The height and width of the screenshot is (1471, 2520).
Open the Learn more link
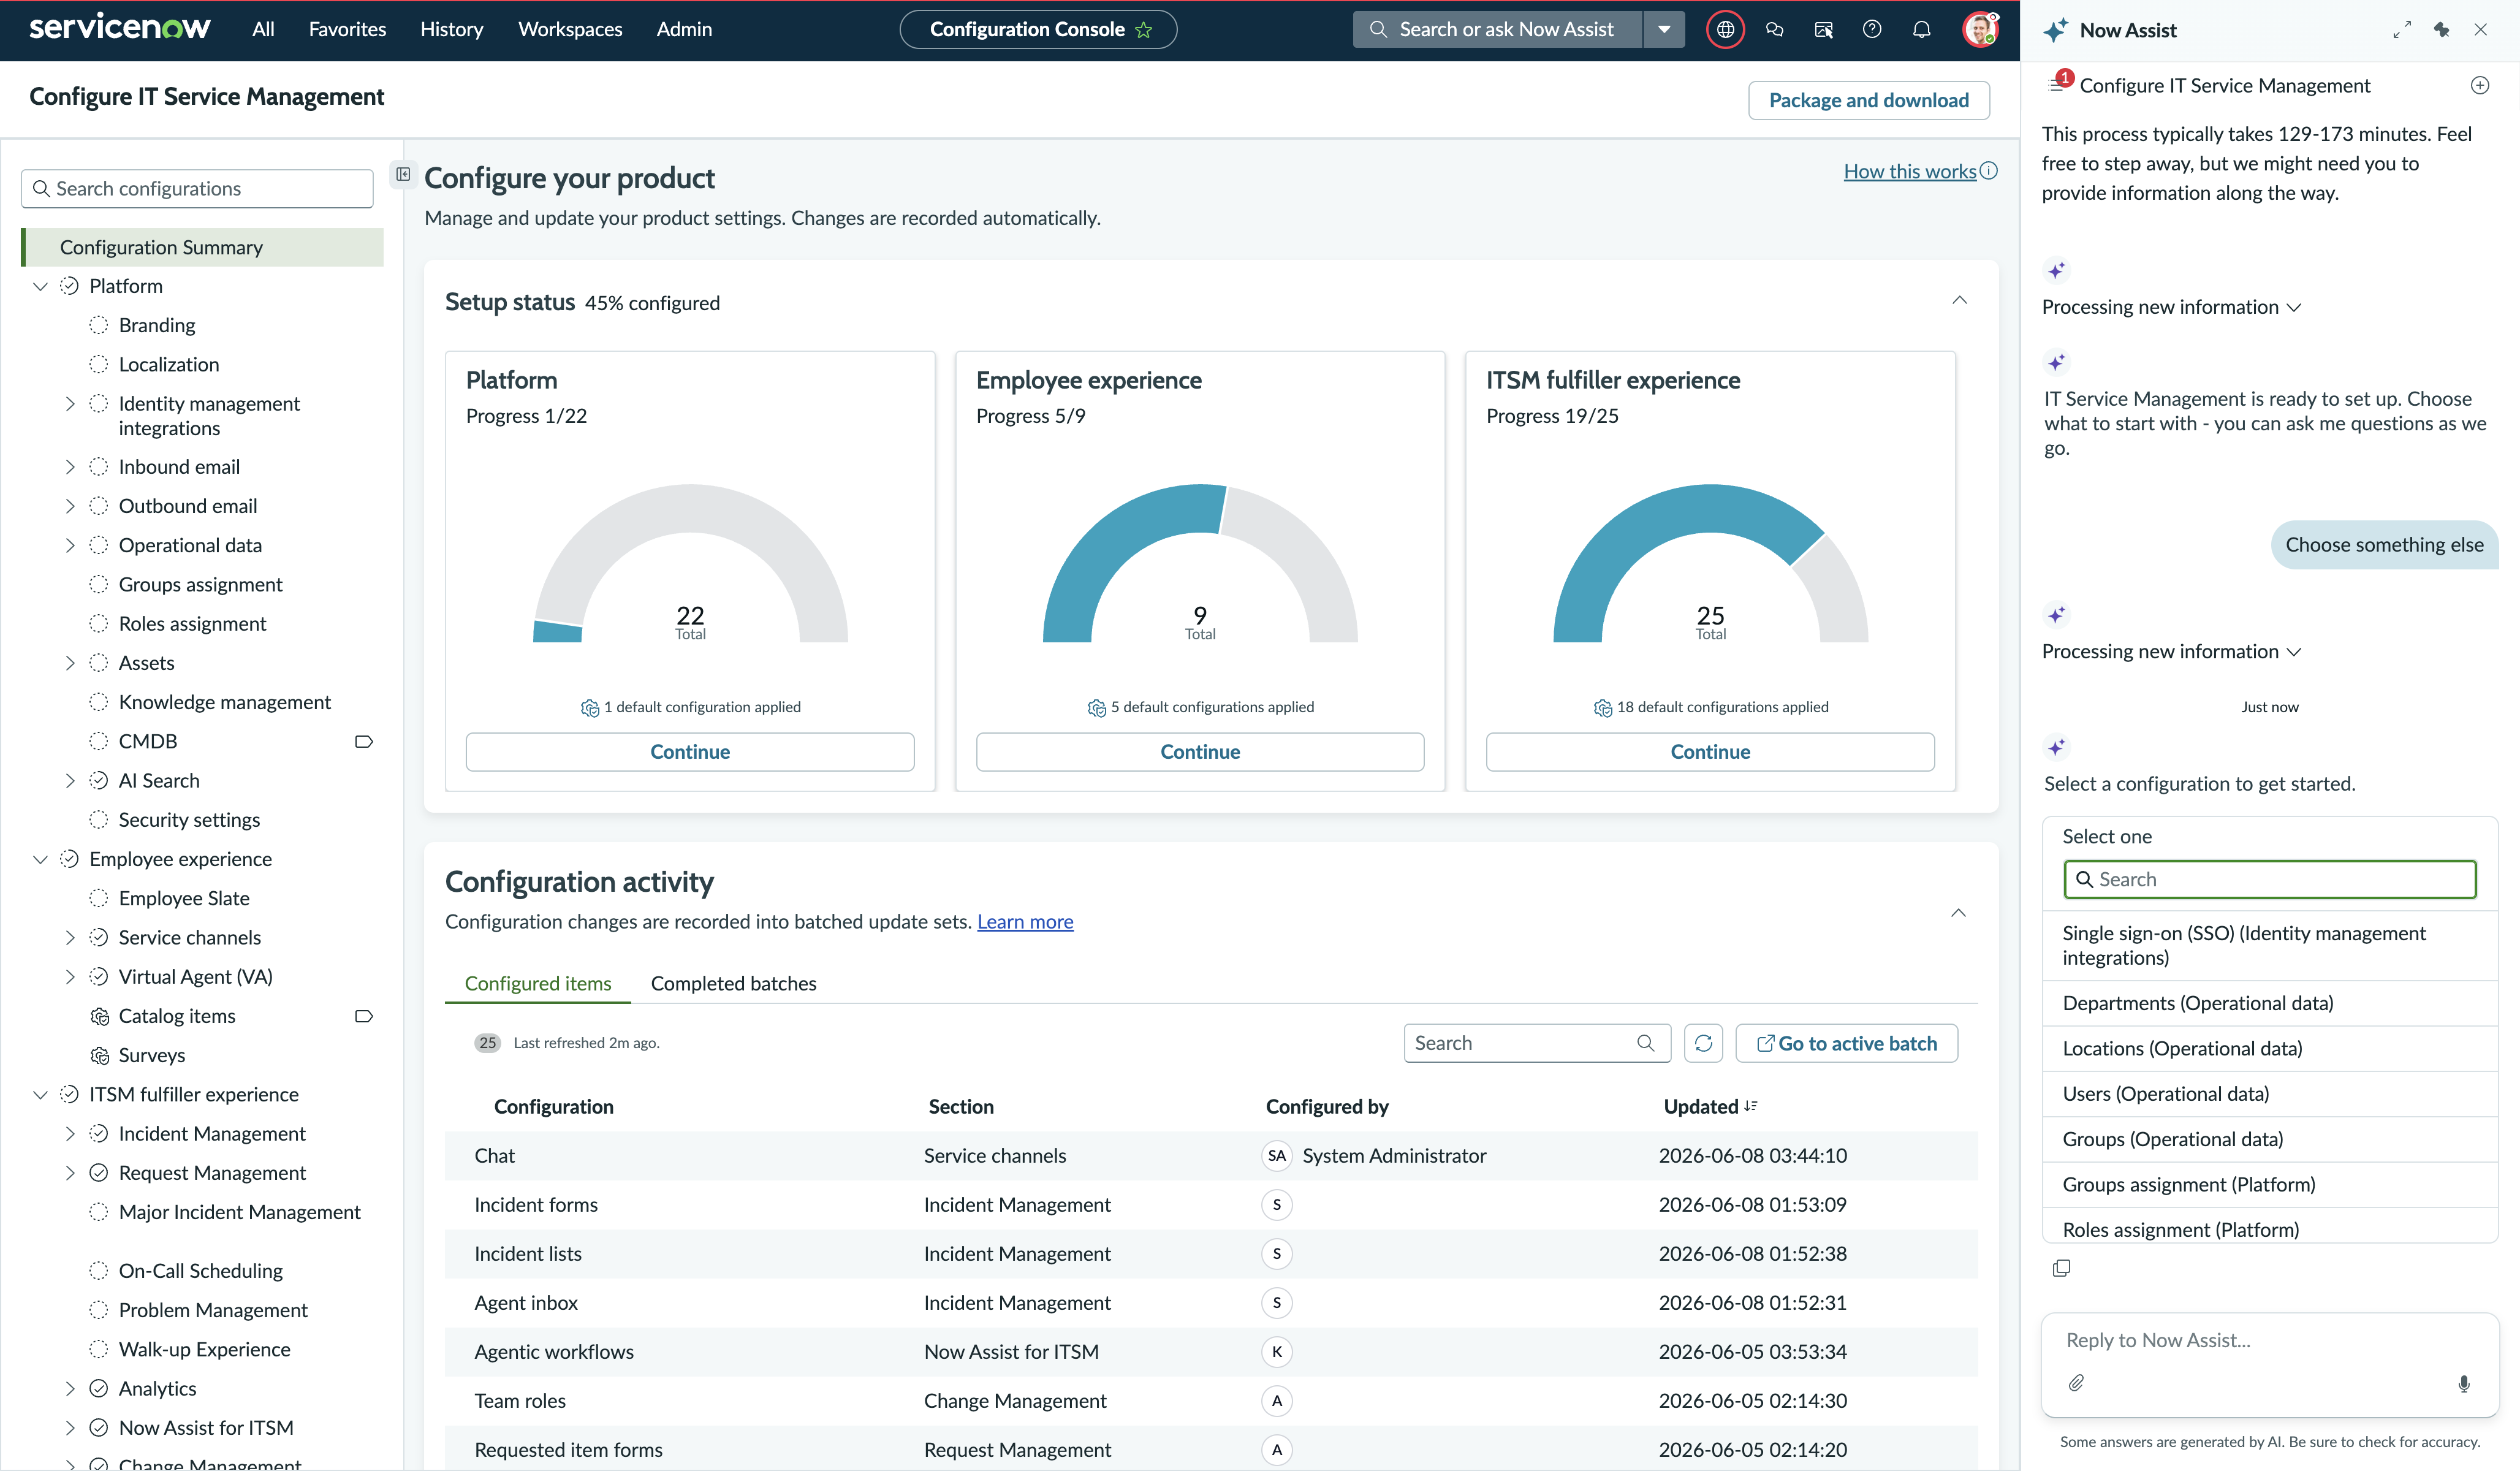point(1025,922)
